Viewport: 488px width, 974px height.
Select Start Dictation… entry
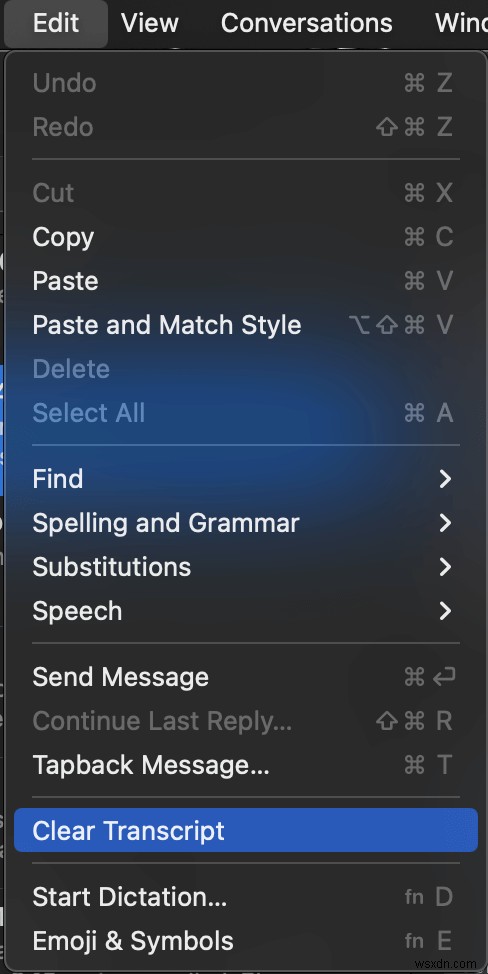pos(246,896)
